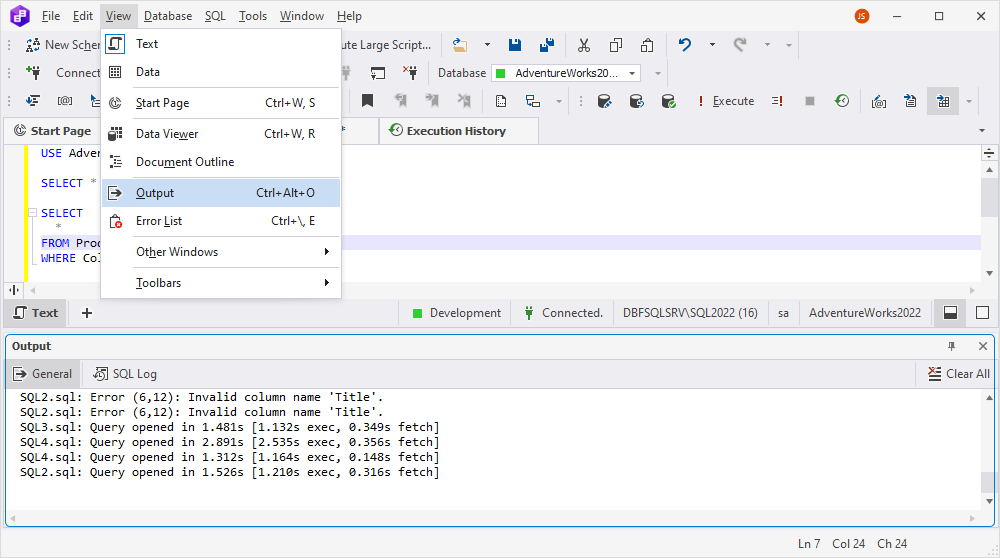This screenshot has height=558, width=1000.
Task: Click the Text view tab at editor bottom
Action: (36, 313)
